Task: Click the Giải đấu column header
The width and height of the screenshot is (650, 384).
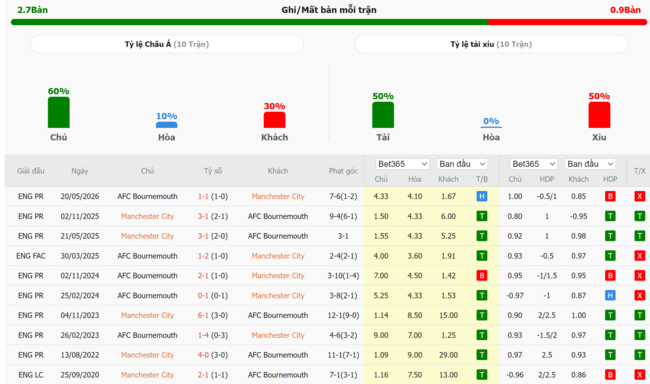Action: (x=31, y=171)
